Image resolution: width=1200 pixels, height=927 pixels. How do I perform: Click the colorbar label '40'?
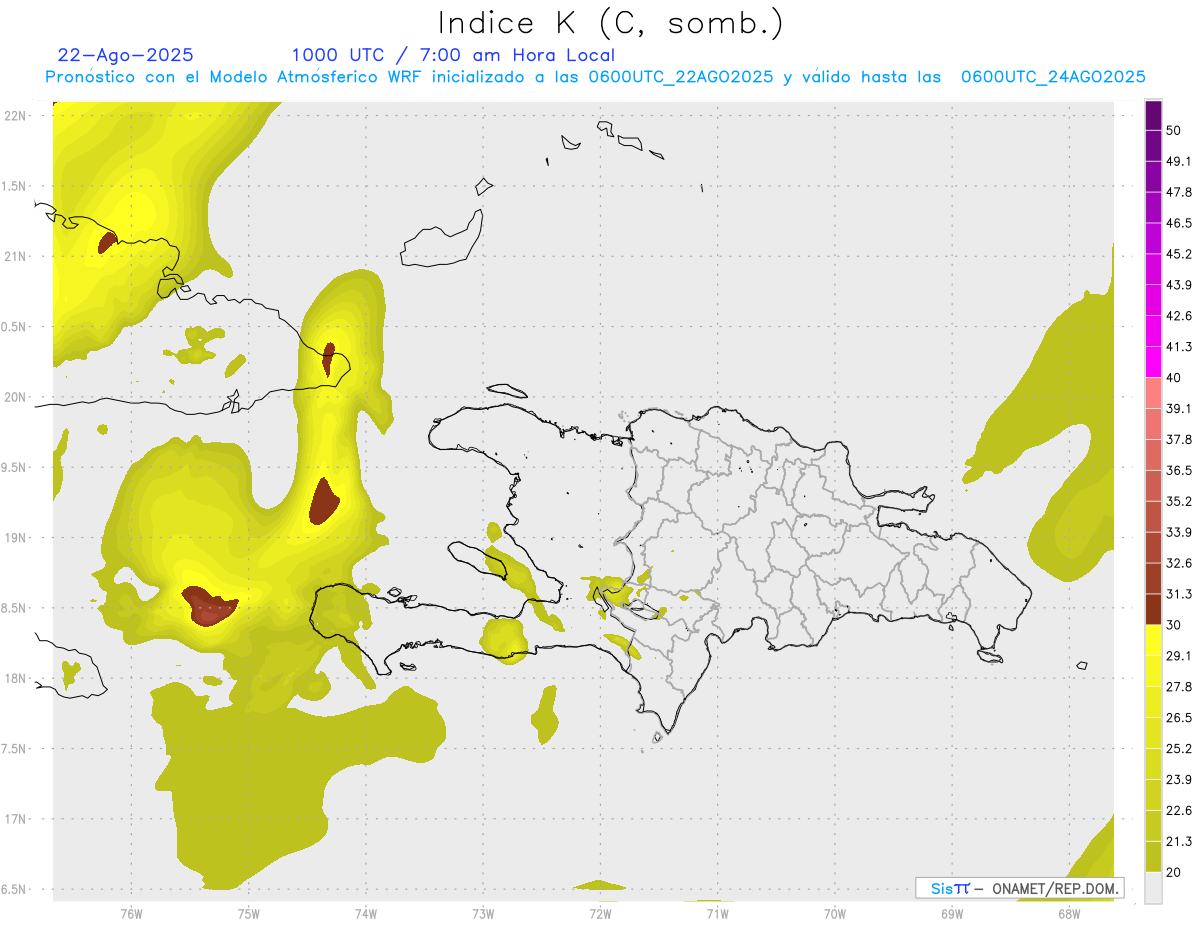pos(1175,378)
